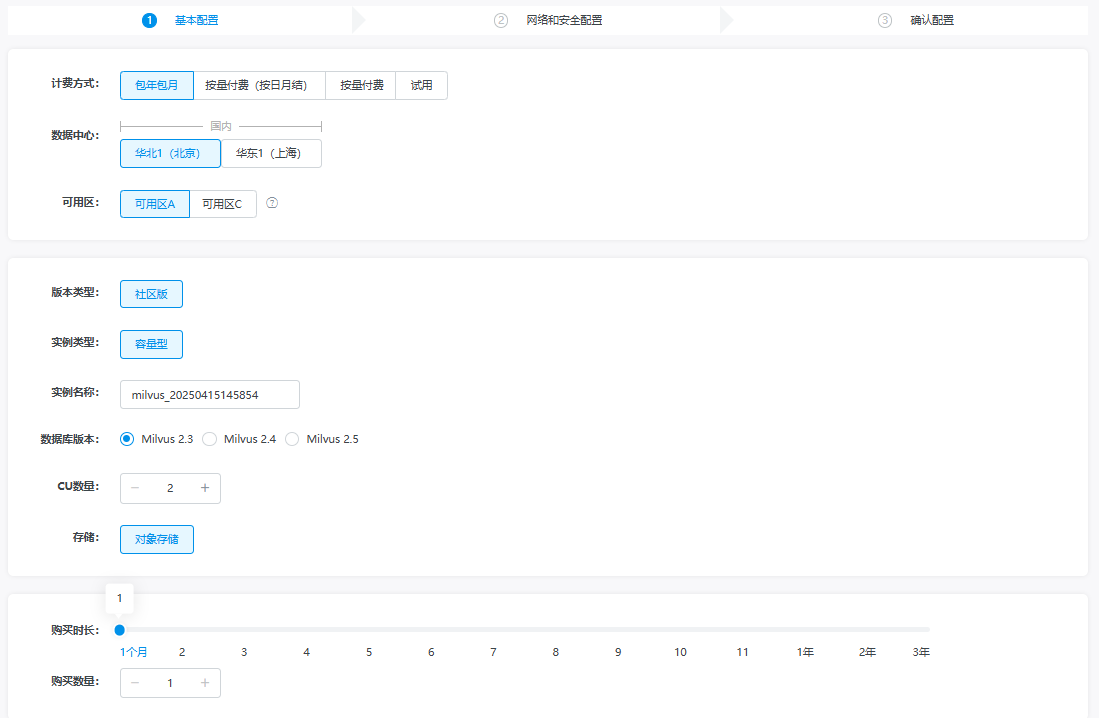The height and width of the screenshot is (718, 1099).
Task: Click the 实例名称 input field
Action: [209, 395]
